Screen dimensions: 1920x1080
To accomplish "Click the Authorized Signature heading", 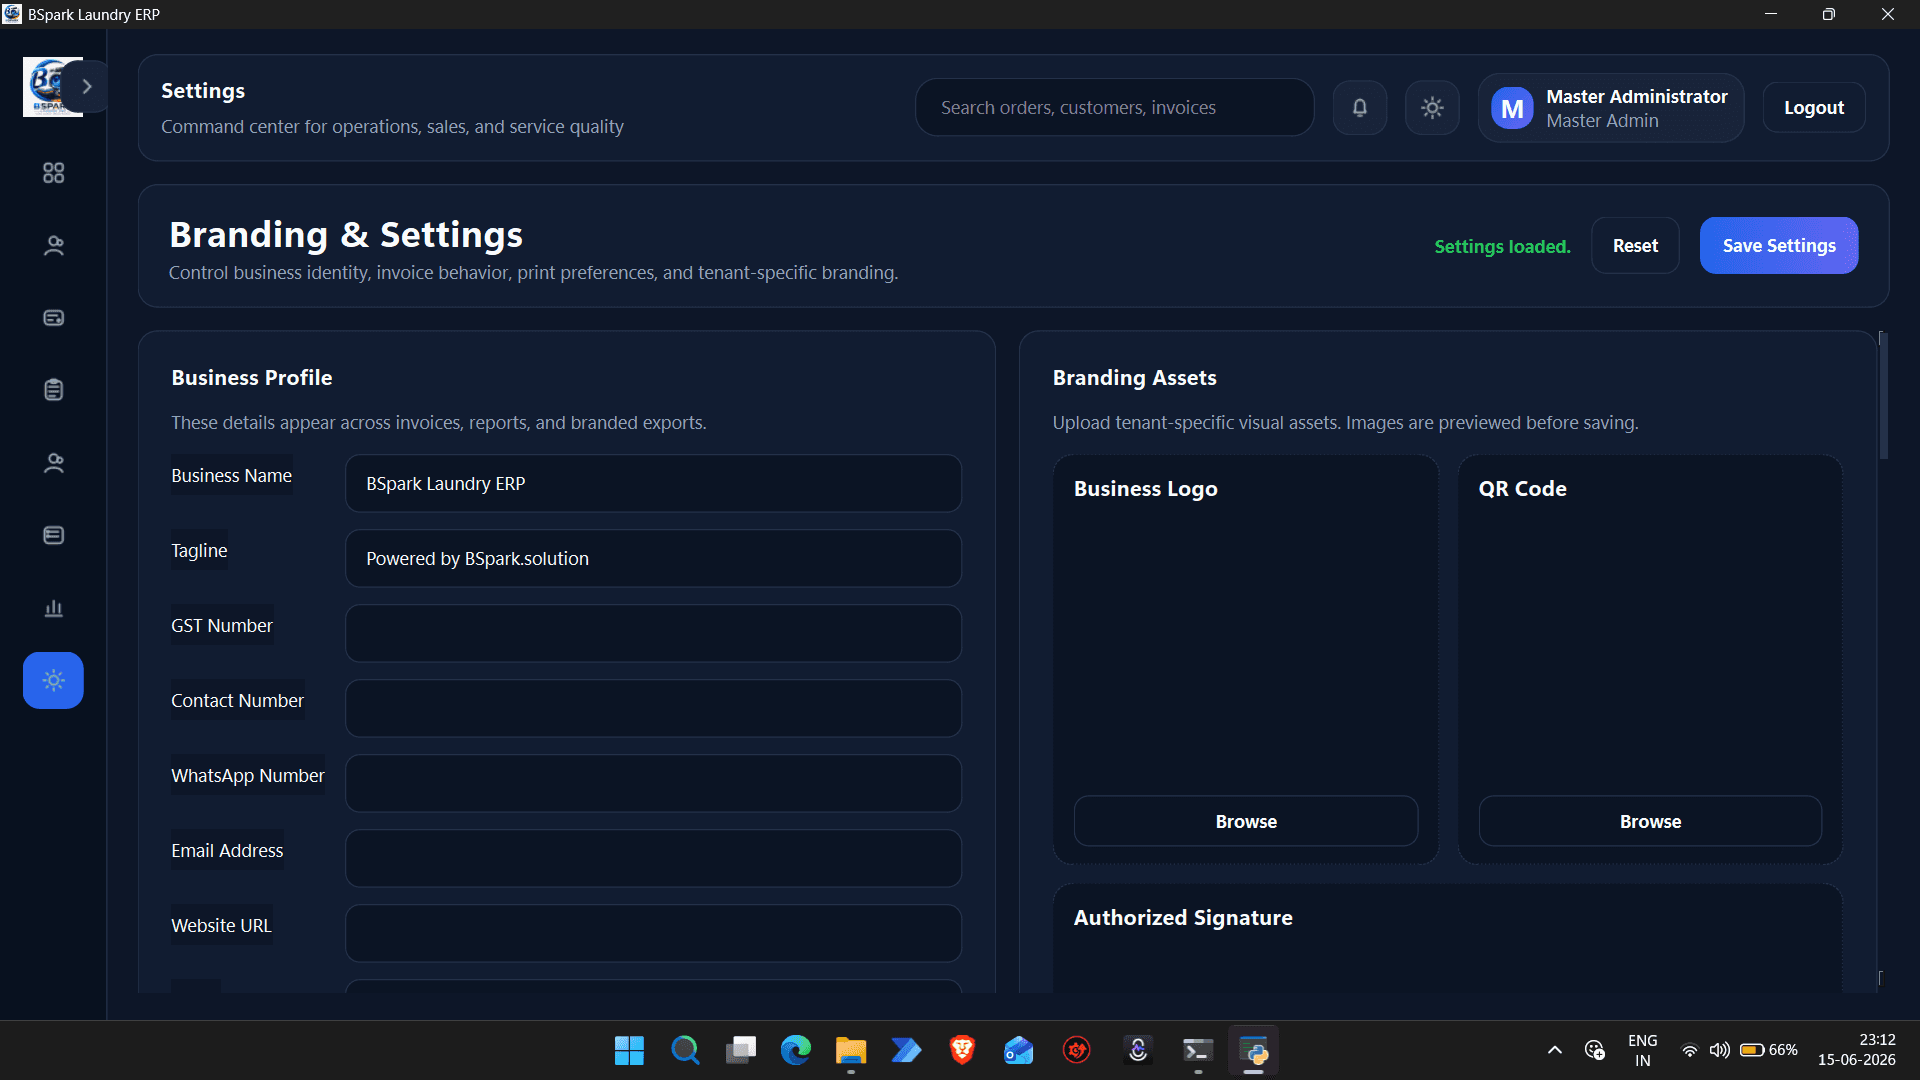I will pyautogui.click(x=1183, y=918).
